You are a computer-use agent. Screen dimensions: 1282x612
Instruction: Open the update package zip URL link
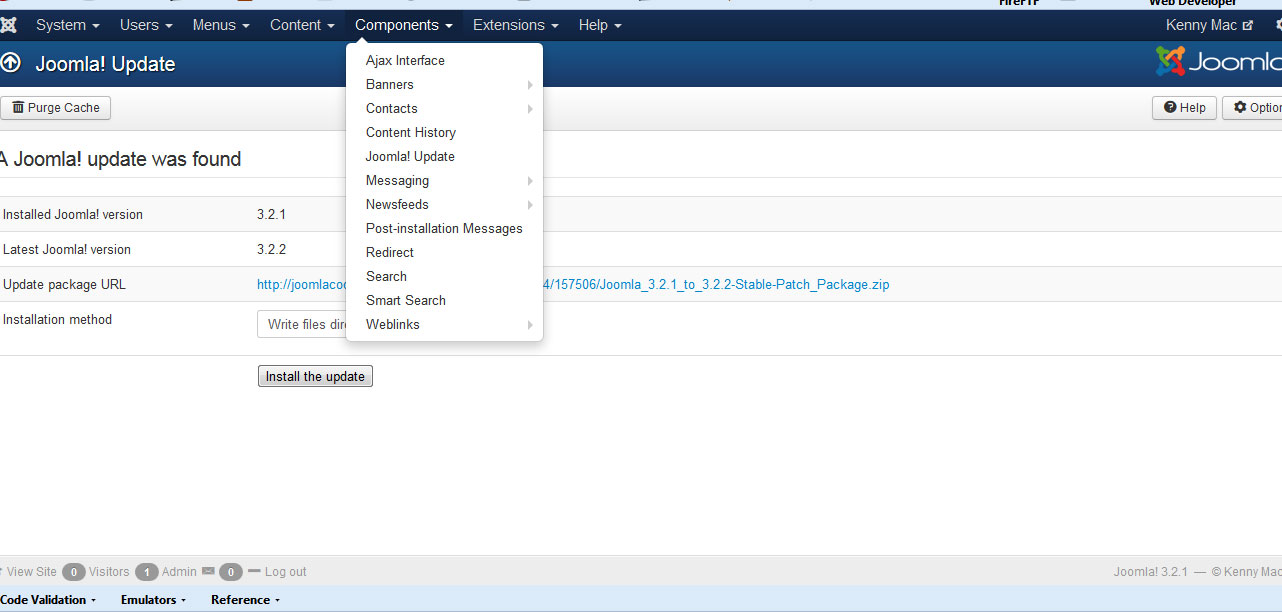716,284
